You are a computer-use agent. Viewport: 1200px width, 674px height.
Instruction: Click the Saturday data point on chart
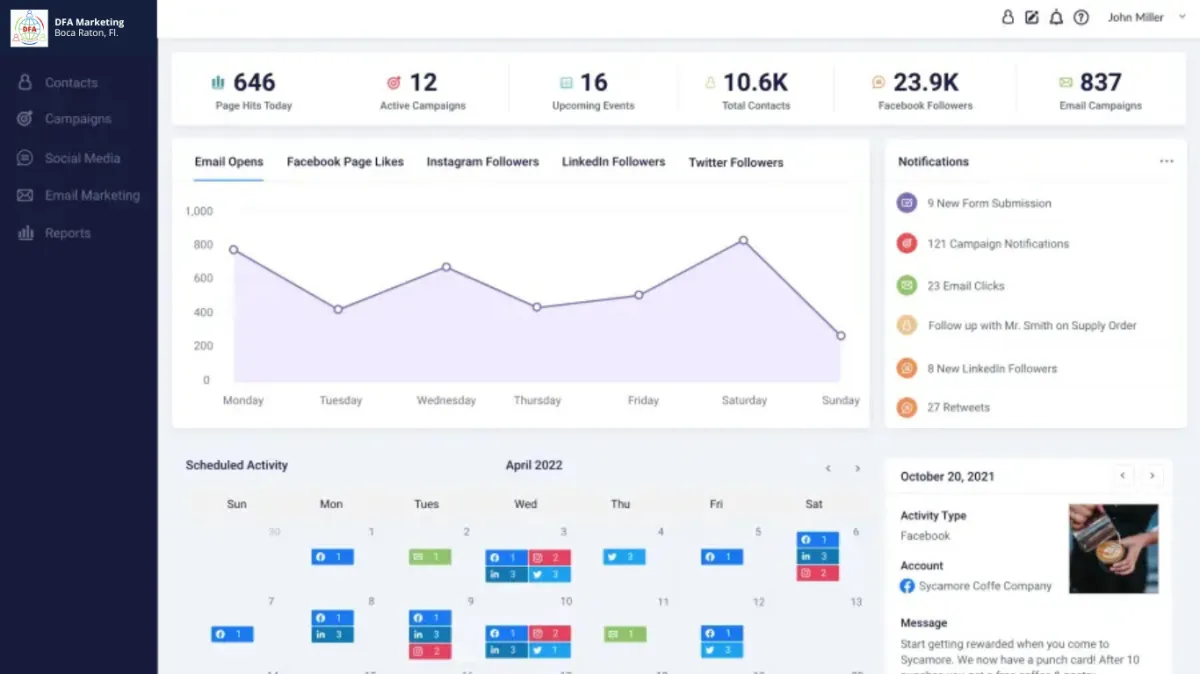(x=743, y=240)
